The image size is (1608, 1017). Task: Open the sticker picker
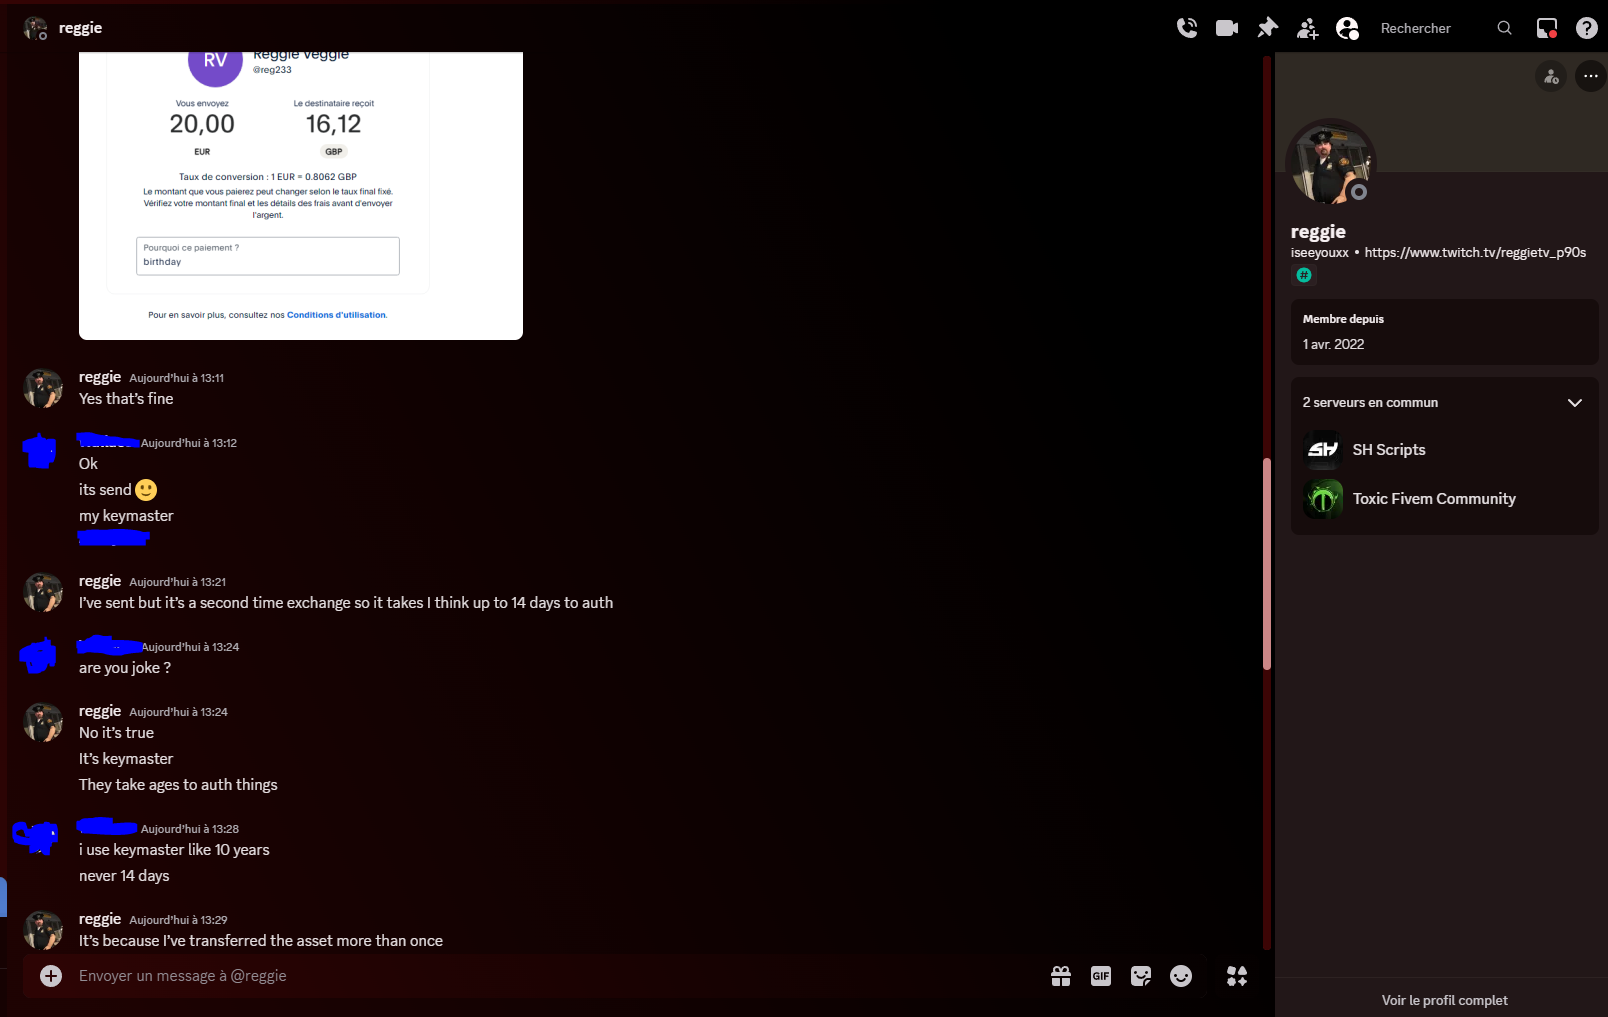click(1141, 976)
